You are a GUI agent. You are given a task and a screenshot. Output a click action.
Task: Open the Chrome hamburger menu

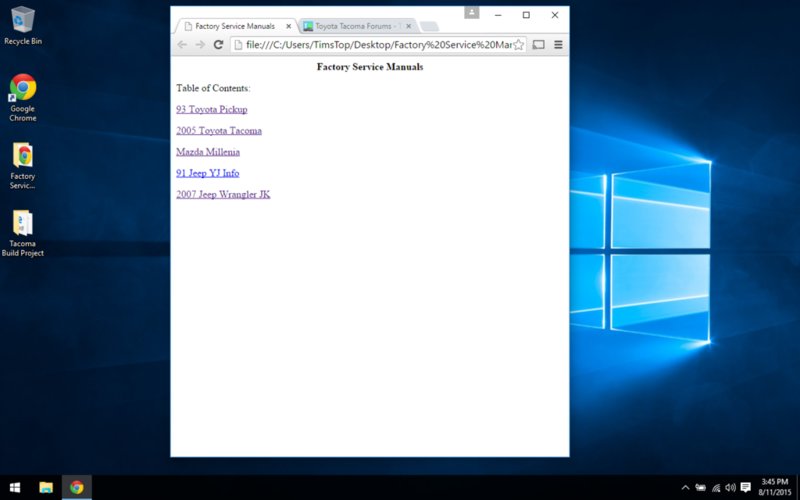coord(558,45)
